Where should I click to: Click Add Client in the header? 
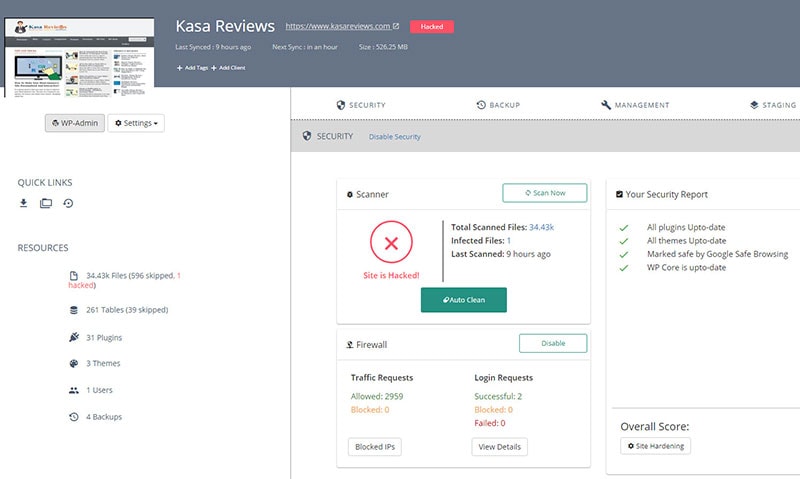click(x=228, y=68)
